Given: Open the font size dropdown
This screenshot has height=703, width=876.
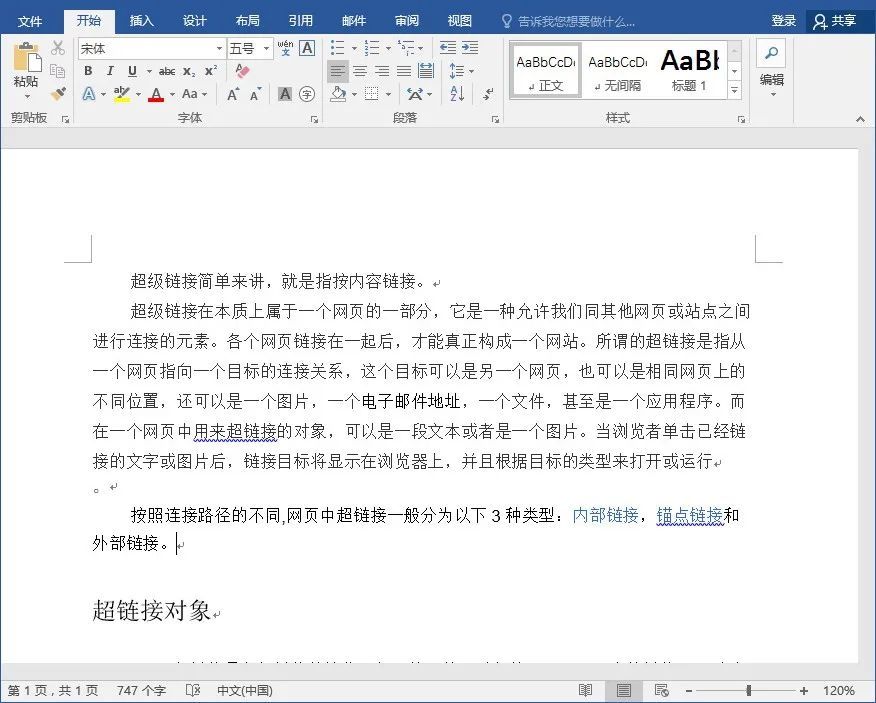Looking at the screenshot, I should [x=265, y=45].
